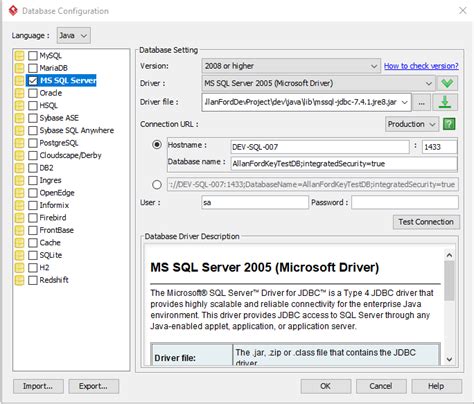Click the green question mark help icon
This screenshot has width=474, height=404.
click(449, 124)
